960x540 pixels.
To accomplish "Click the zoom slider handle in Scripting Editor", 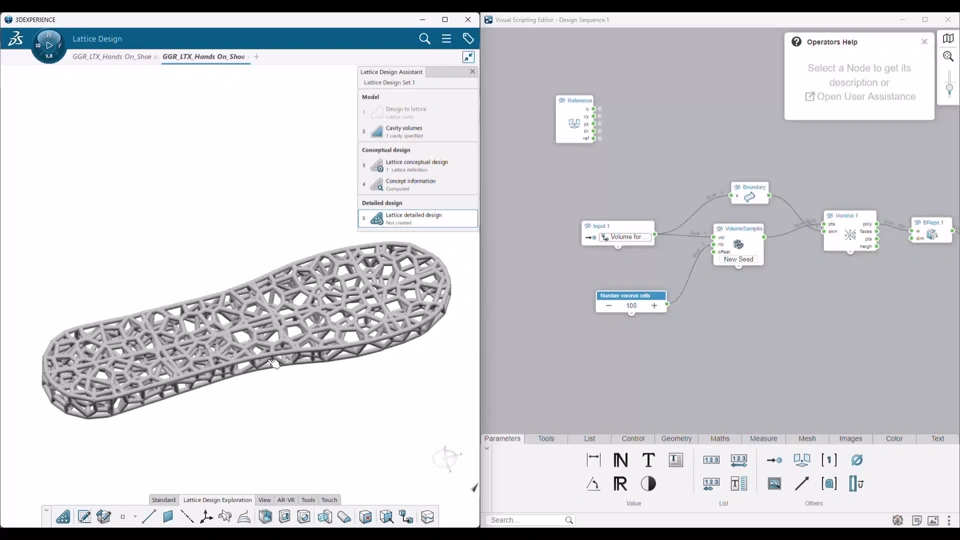I will pos(949,89).
